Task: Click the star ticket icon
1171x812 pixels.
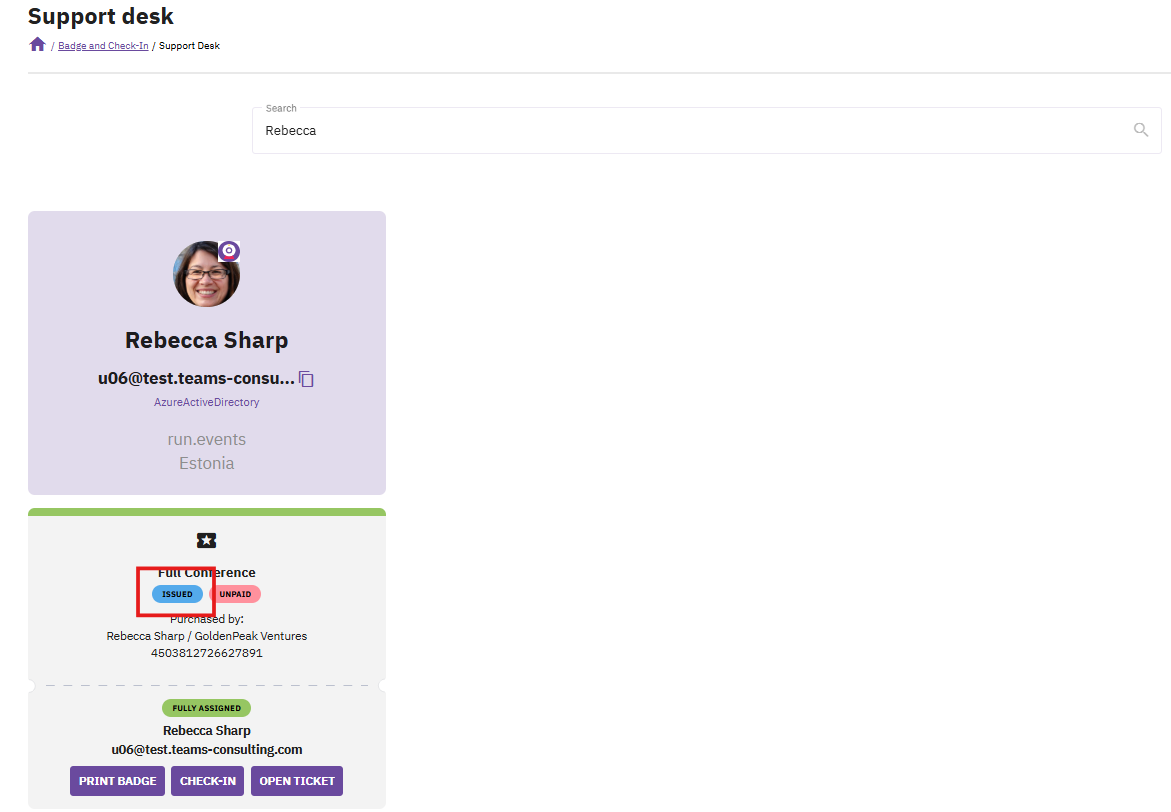Action: (x=206, y=541)
